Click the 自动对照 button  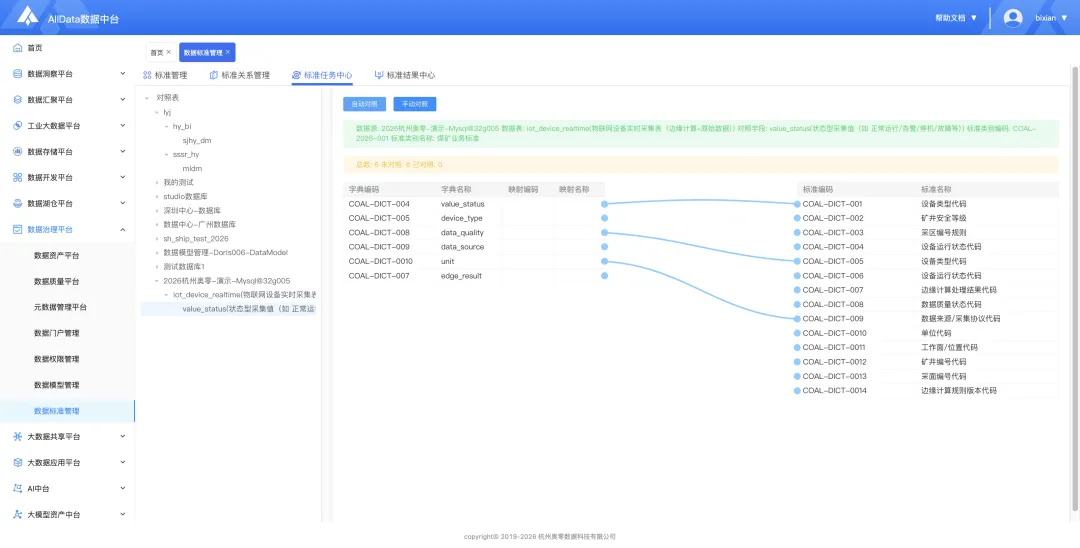pyautogui.click(x=364, y=104)
